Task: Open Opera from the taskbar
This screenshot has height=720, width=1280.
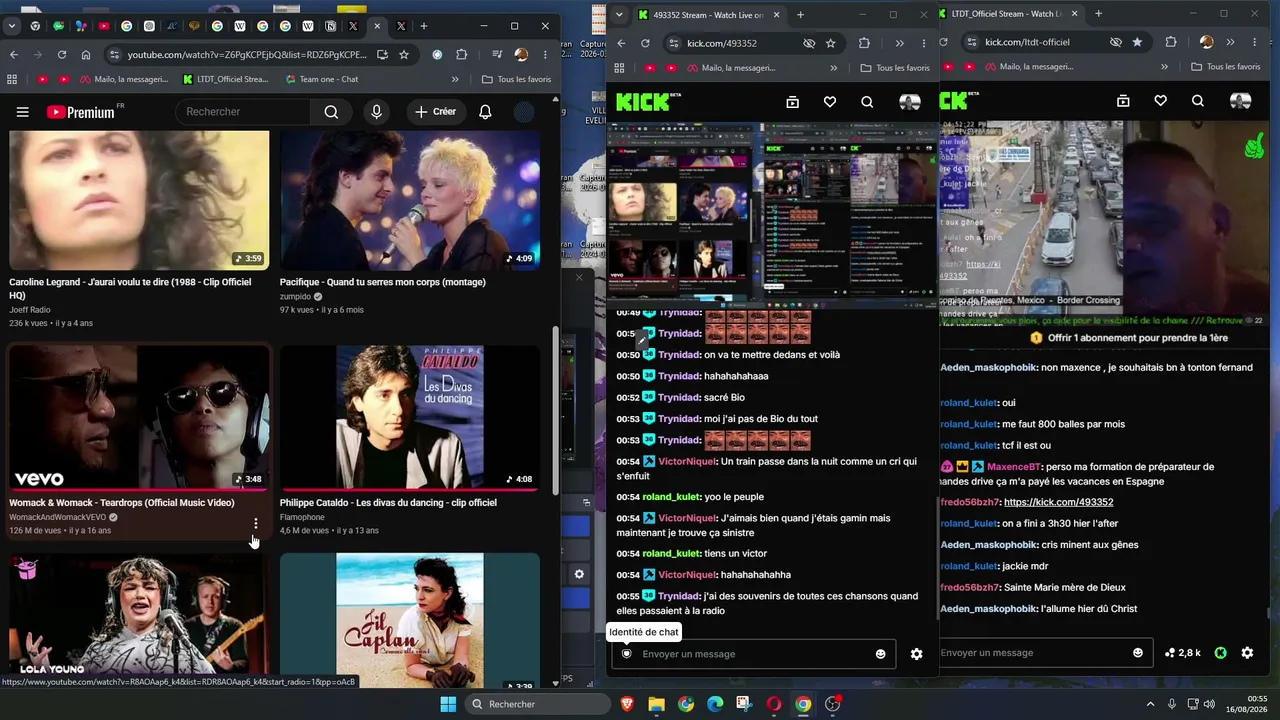Action: 774,704
